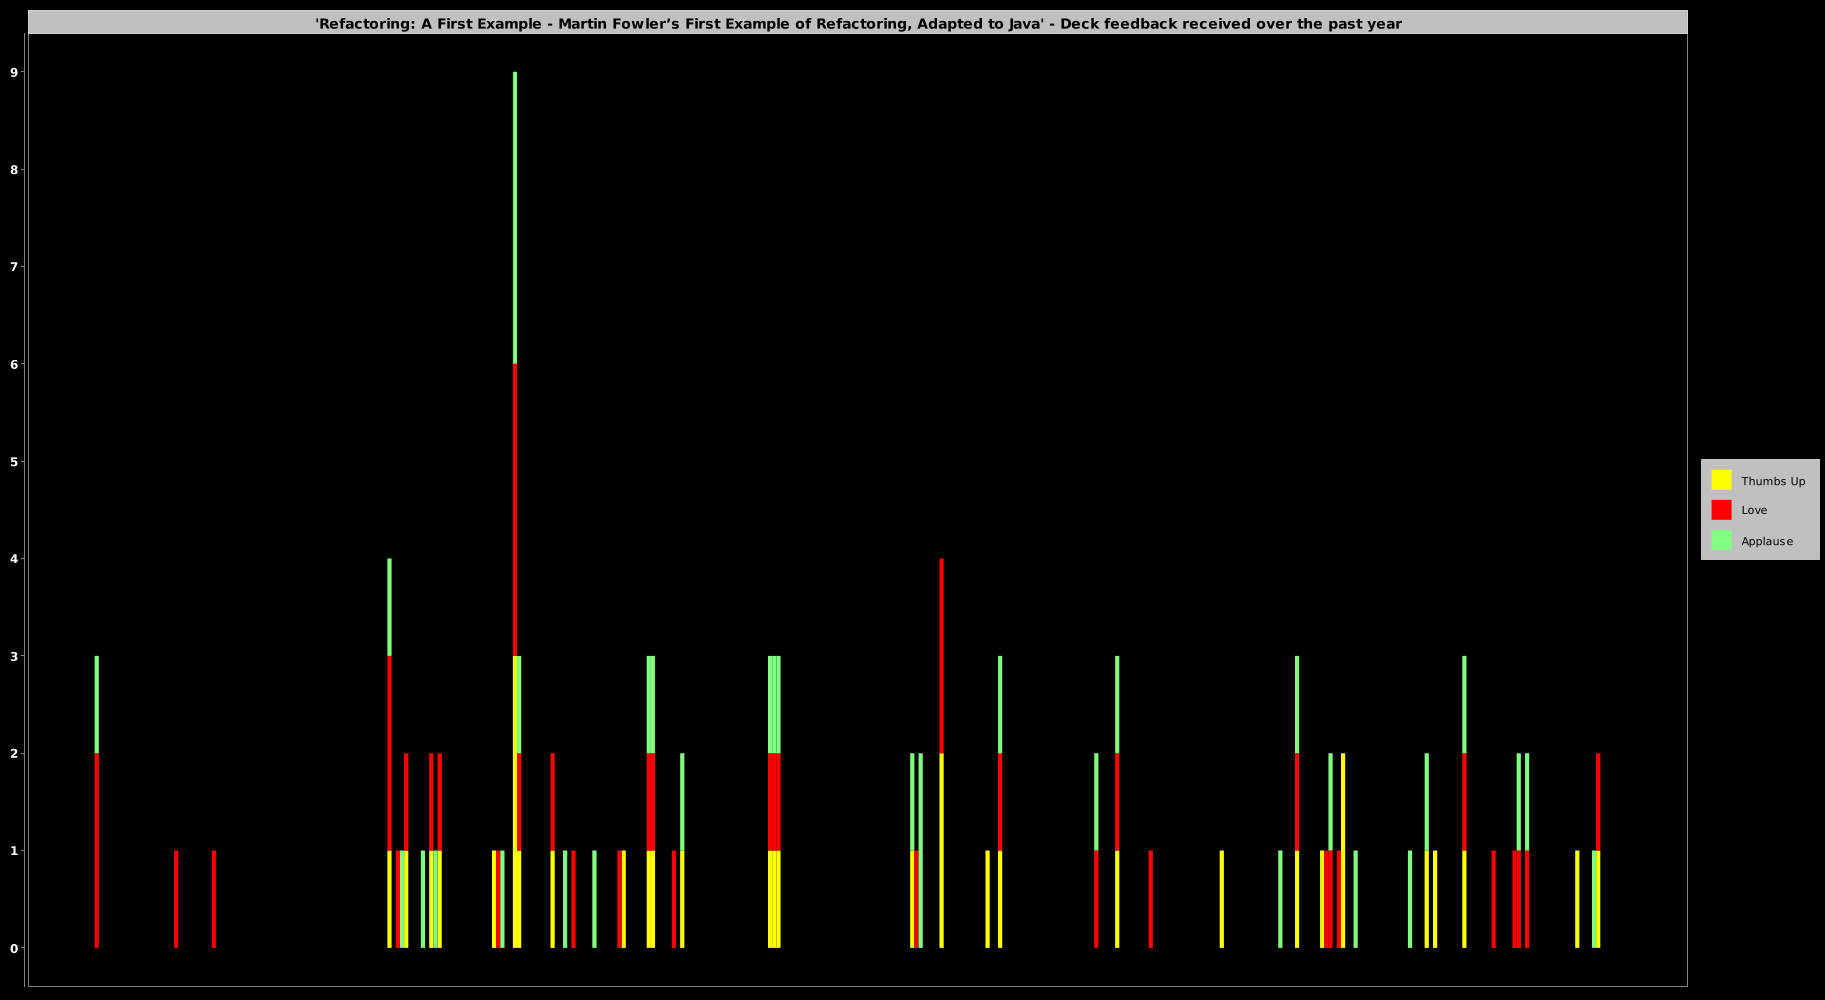Viewport: 1825px width, 1000px height.
Task: Click the y-axis label 0
Action: point(14,948)
